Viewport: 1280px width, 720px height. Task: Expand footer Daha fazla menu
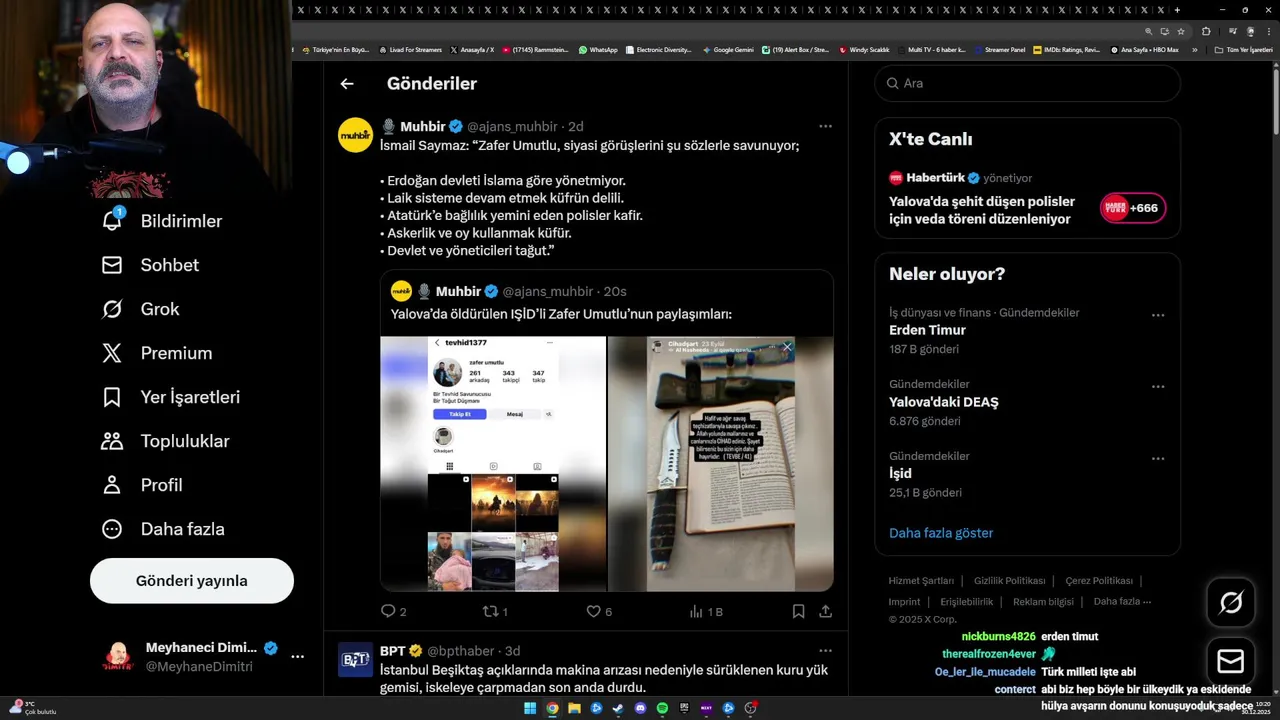(1122, 602)
